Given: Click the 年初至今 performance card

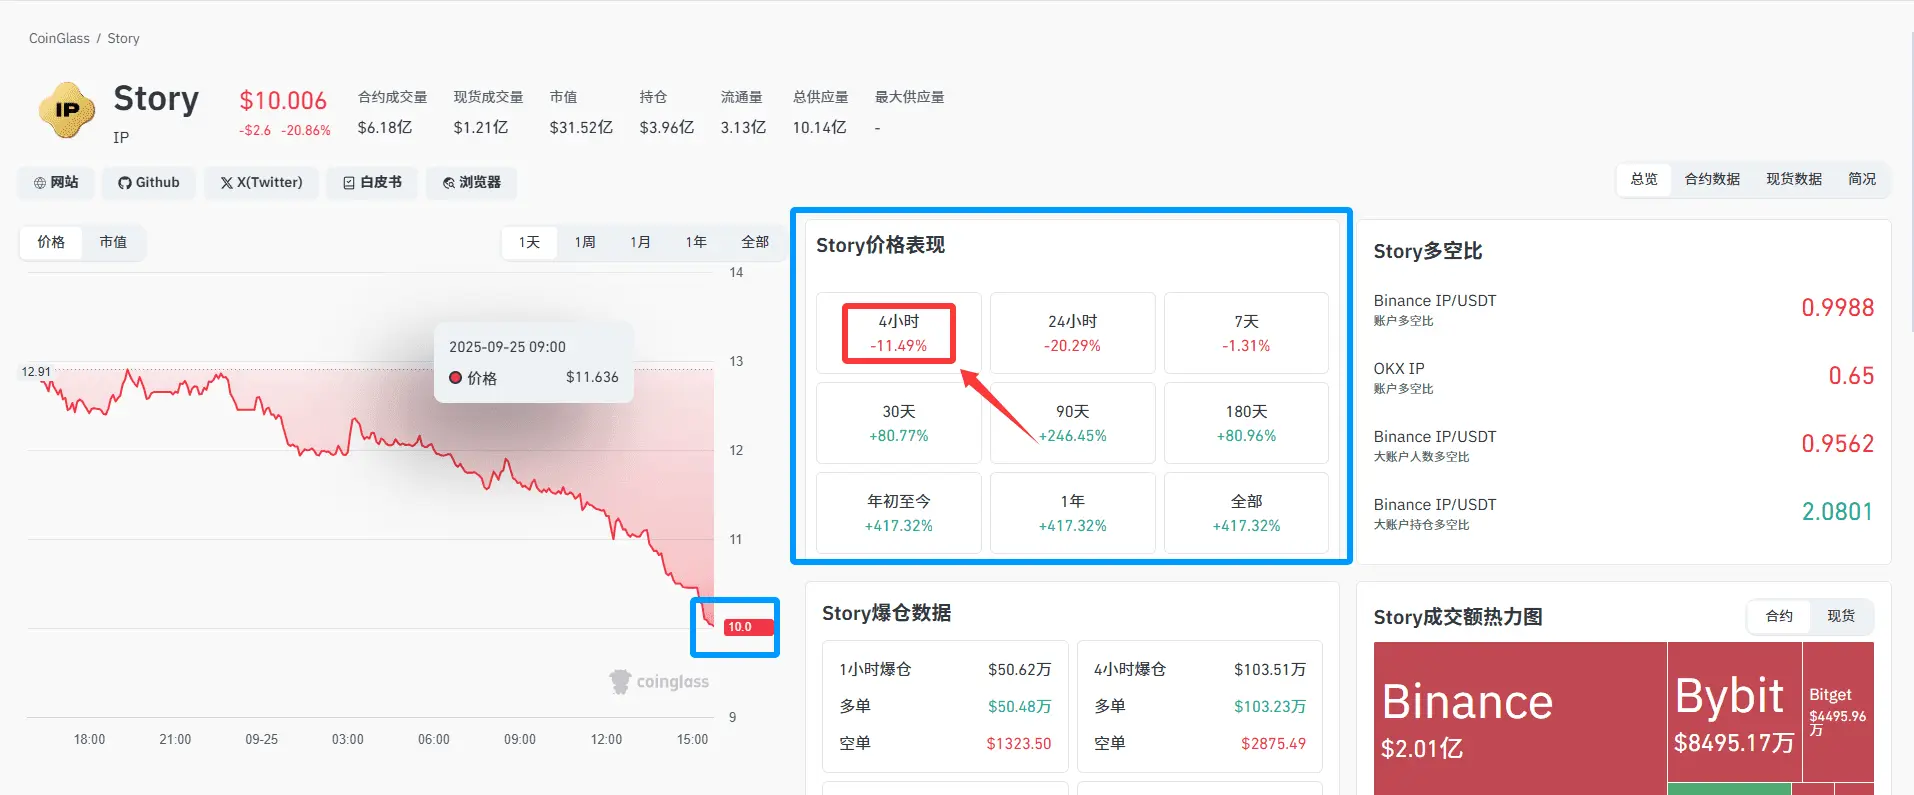Looking at the screenshot, I should [x=899, y=513].
